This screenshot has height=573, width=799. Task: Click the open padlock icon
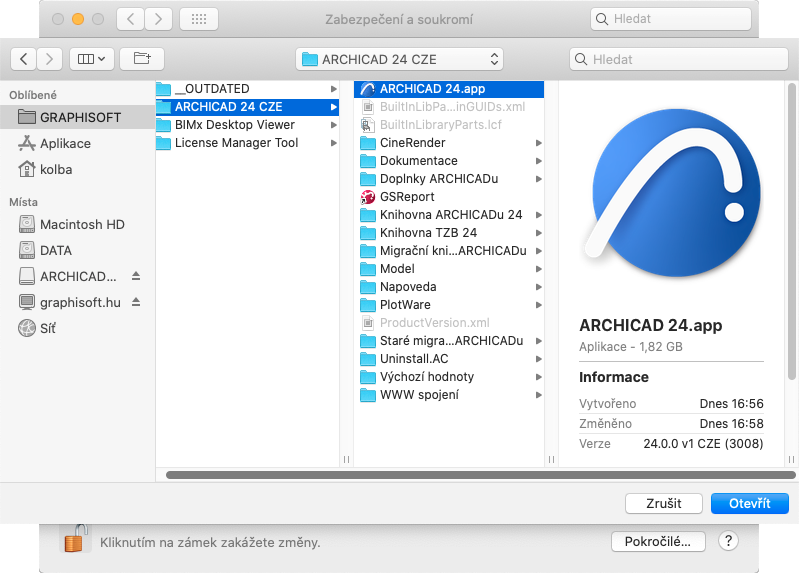click(75, 539)
